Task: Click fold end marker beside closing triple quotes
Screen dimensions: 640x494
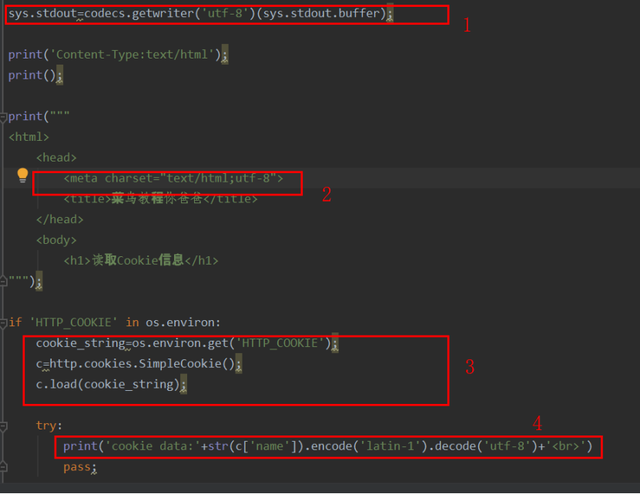Action: click(3, 281)
